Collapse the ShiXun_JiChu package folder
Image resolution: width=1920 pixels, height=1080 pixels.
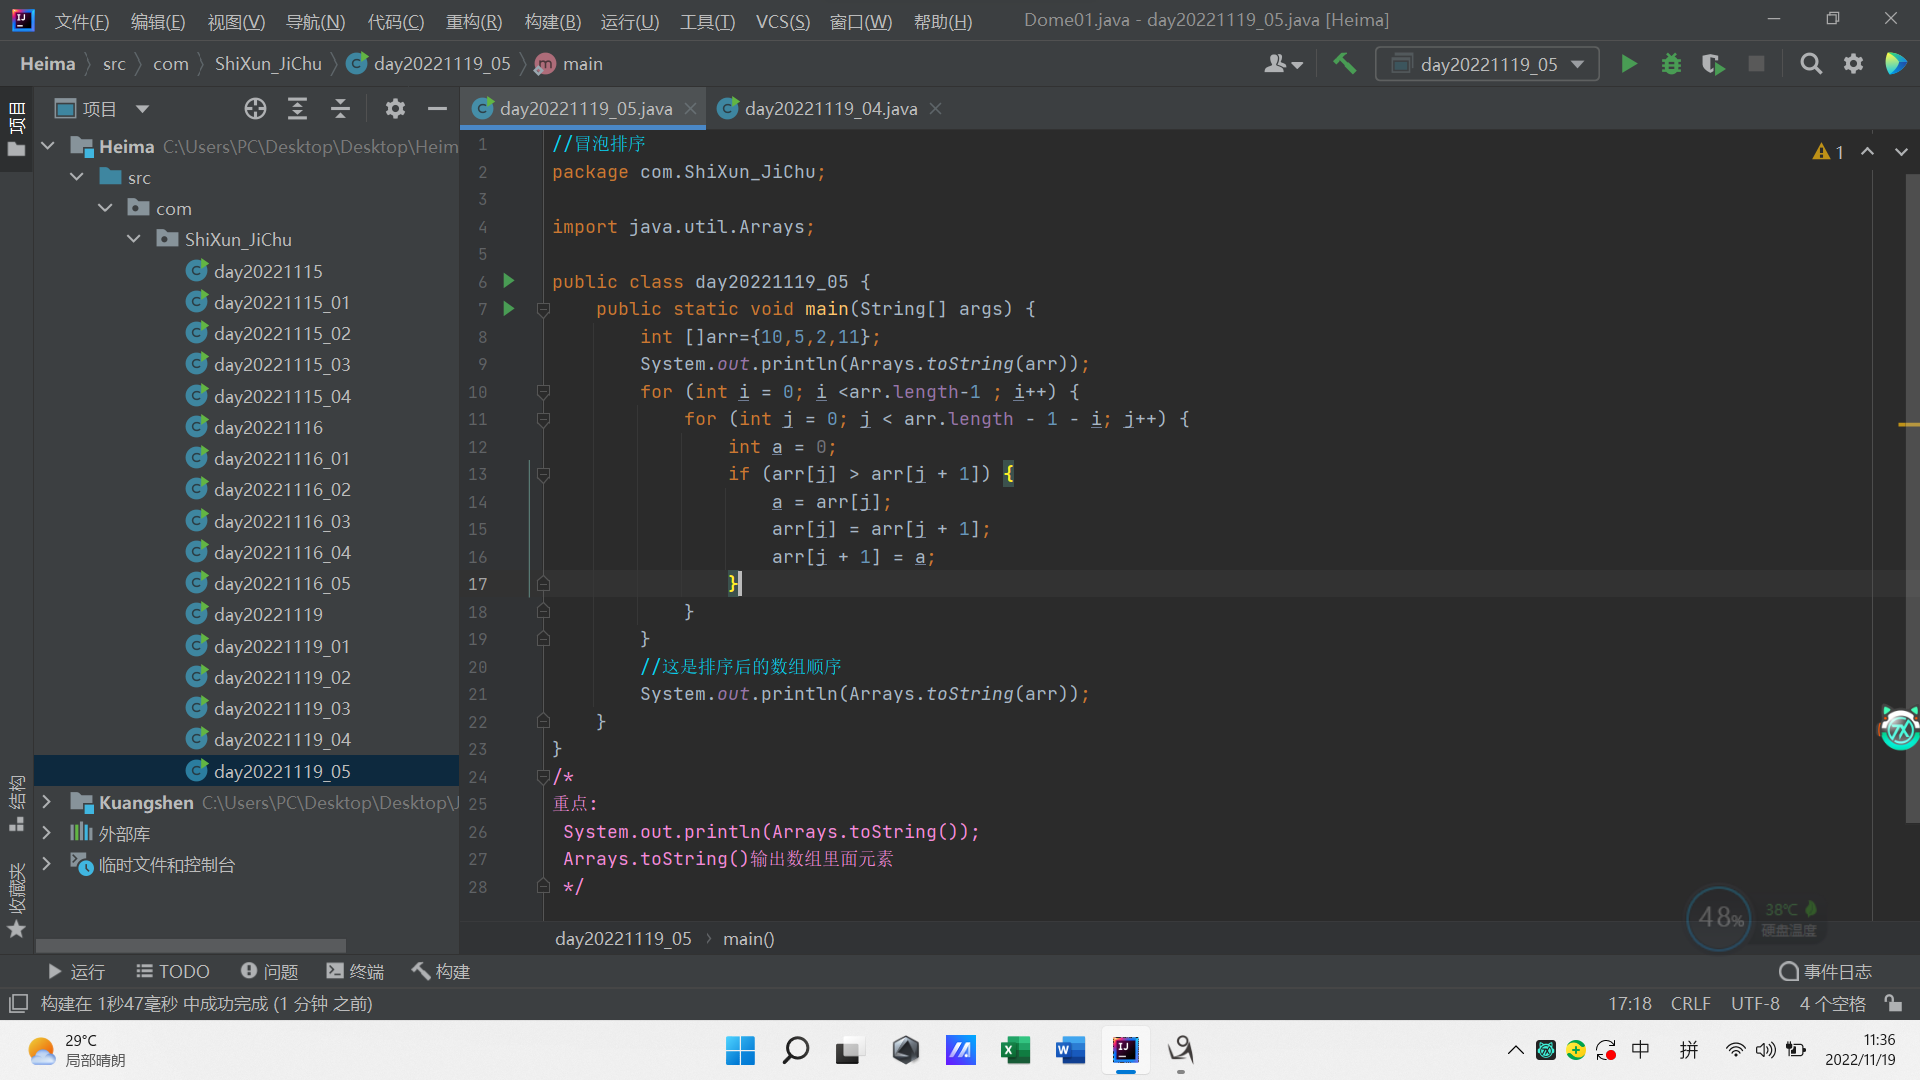point(134,240)
